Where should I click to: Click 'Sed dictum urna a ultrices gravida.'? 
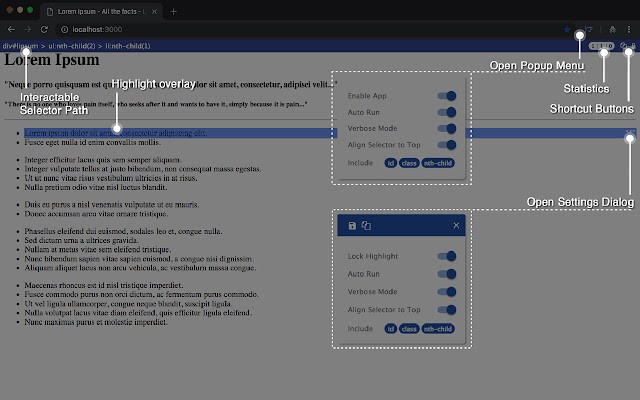[x=82, y=240]
